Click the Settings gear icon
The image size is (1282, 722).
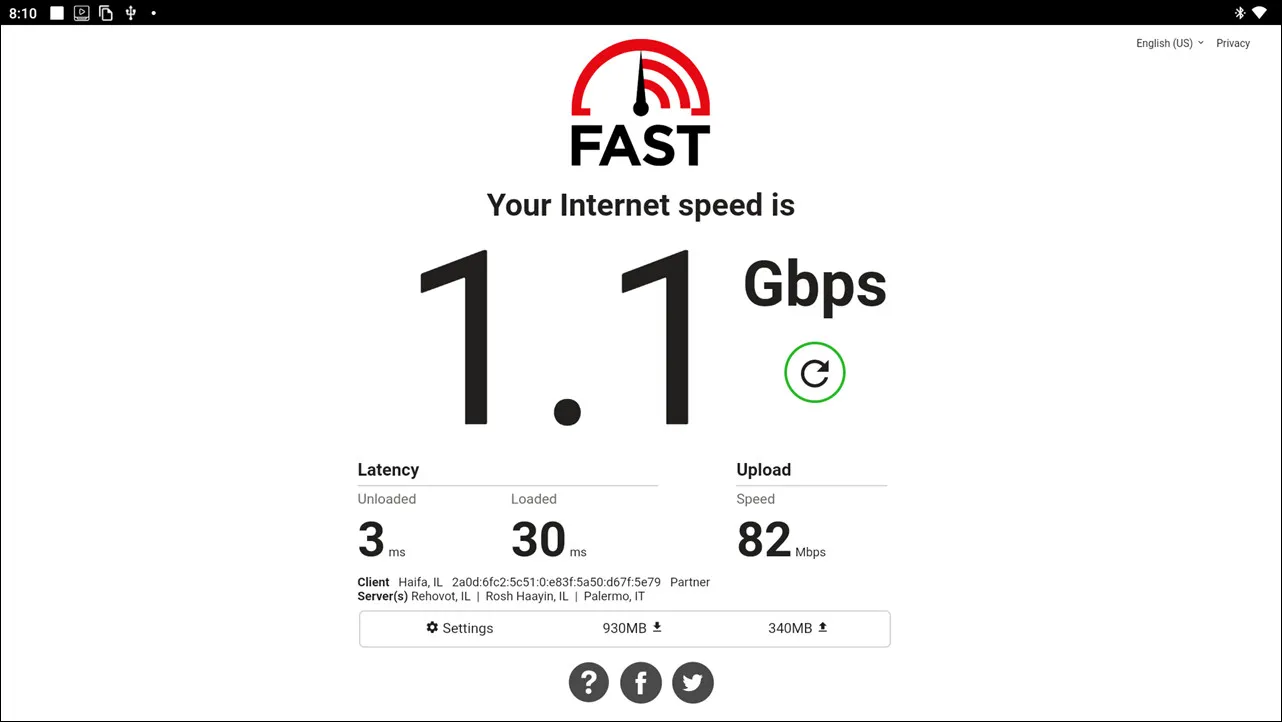[432, 627]
